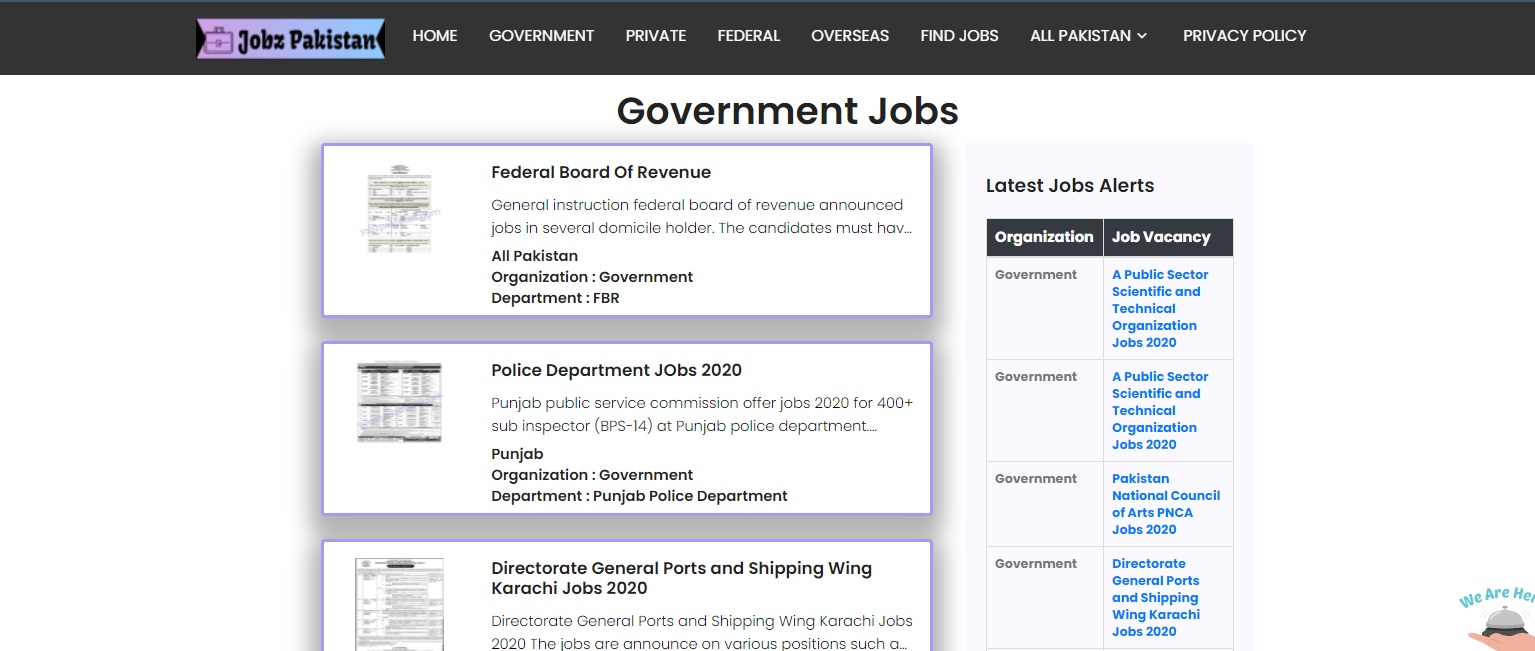Select FIND JOBS from the navigation
Image resolution: width=1535 pixels, height=651 pixels.
pyautogui.click(x=959, y=36)
